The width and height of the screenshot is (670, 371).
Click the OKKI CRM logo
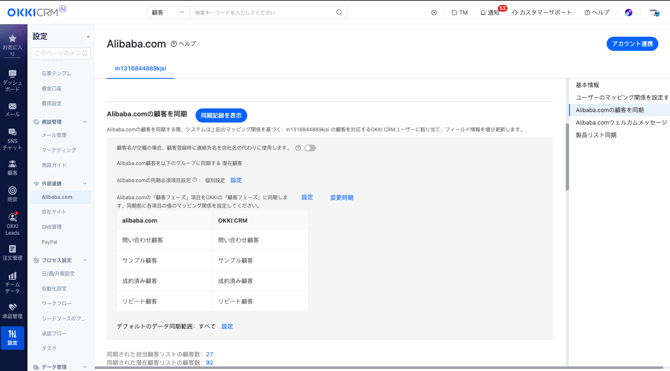pyautogui.click(x=37, y=12)
